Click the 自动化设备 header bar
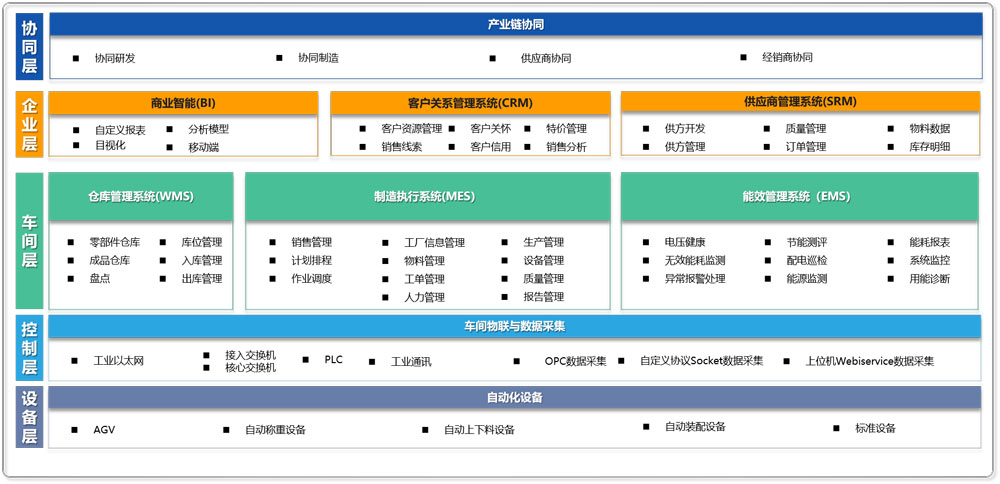The image size is (1000, 484). (515, 398)
